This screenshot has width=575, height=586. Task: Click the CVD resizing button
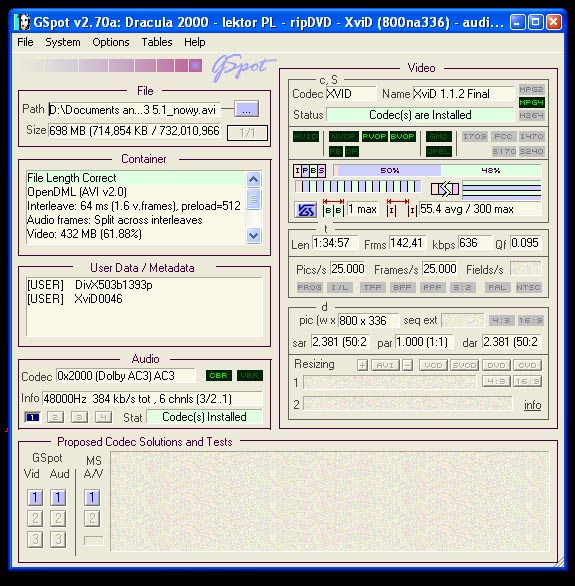527,365
